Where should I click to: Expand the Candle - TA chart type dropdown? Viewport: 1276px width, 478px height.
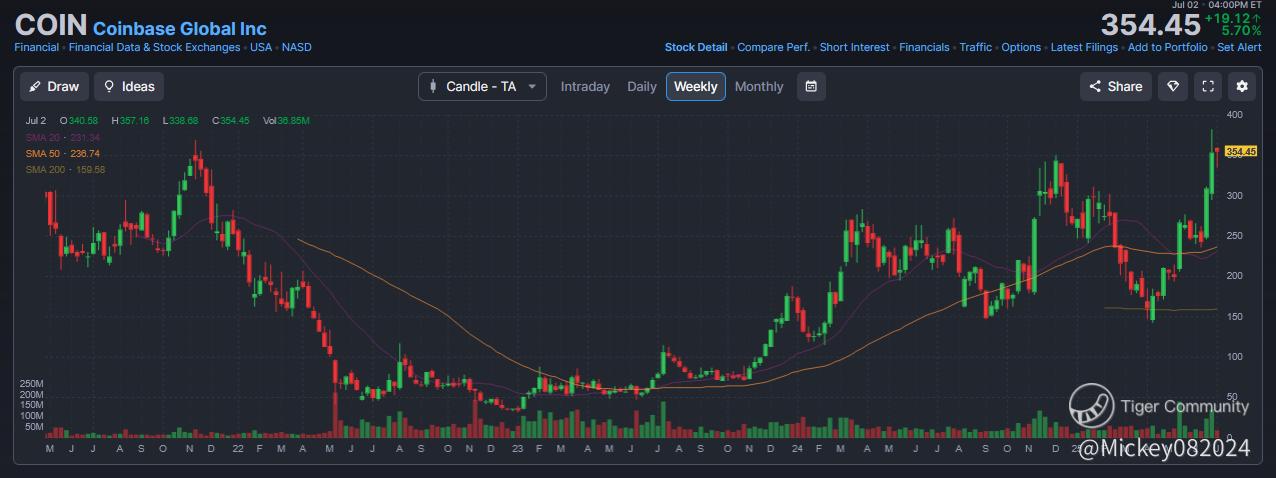[482, 86]
